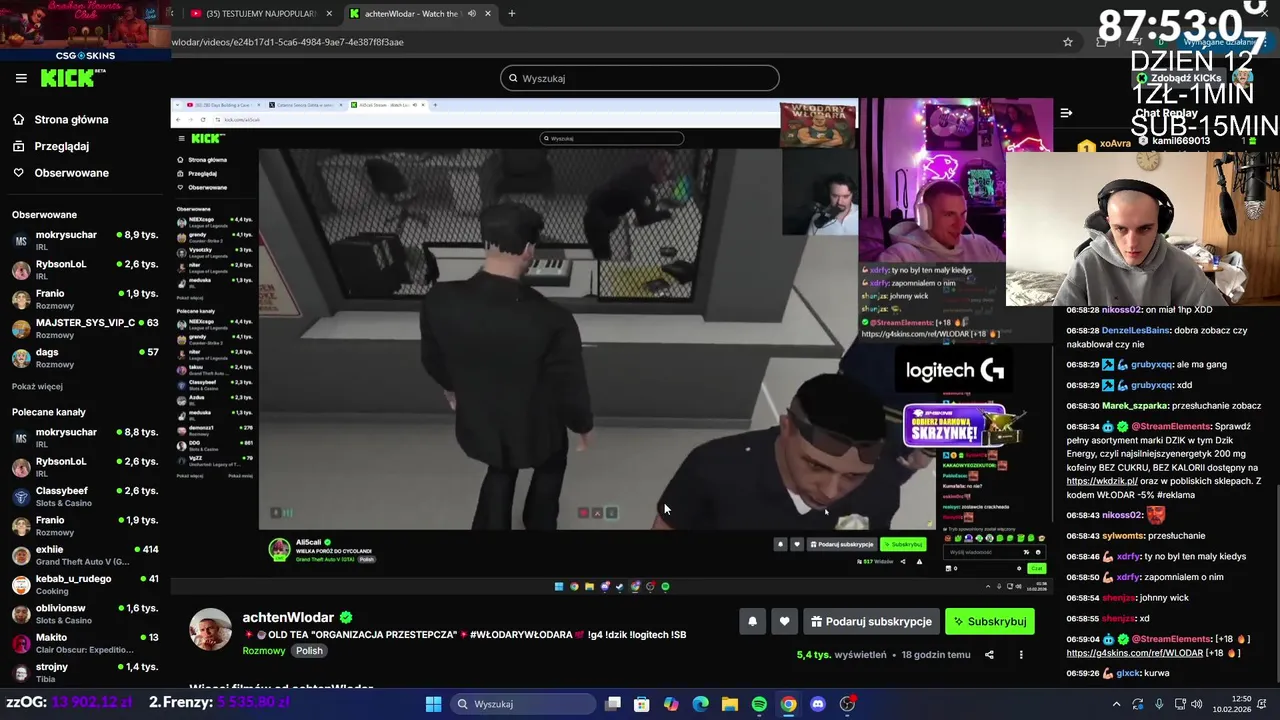This screenshot has height=720, width=1280.
Task: Click chat user glxck name
Action: (x=1129, y=673)
